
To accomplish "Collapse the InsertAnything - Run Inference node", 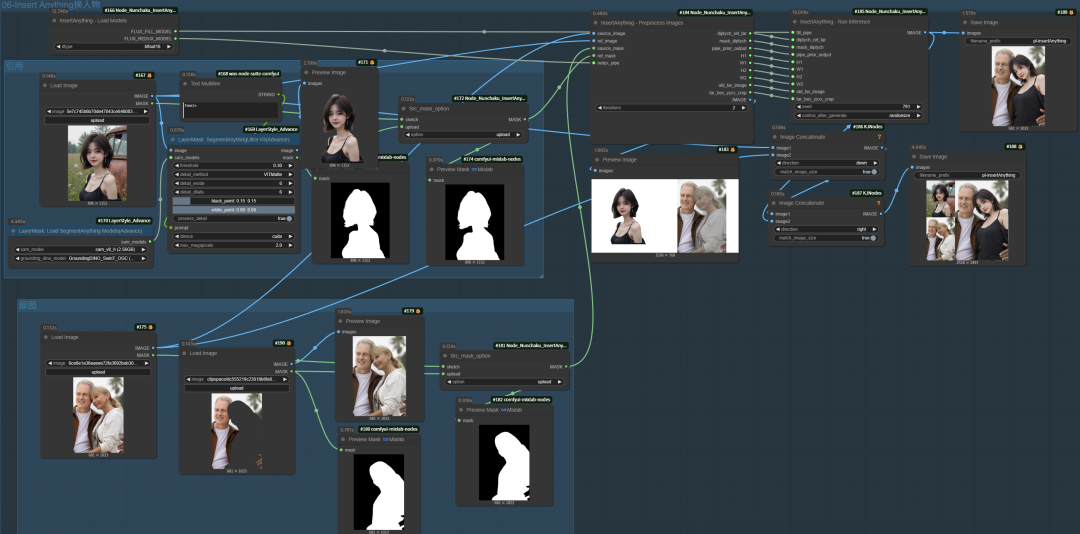I will tap(795, 21).
